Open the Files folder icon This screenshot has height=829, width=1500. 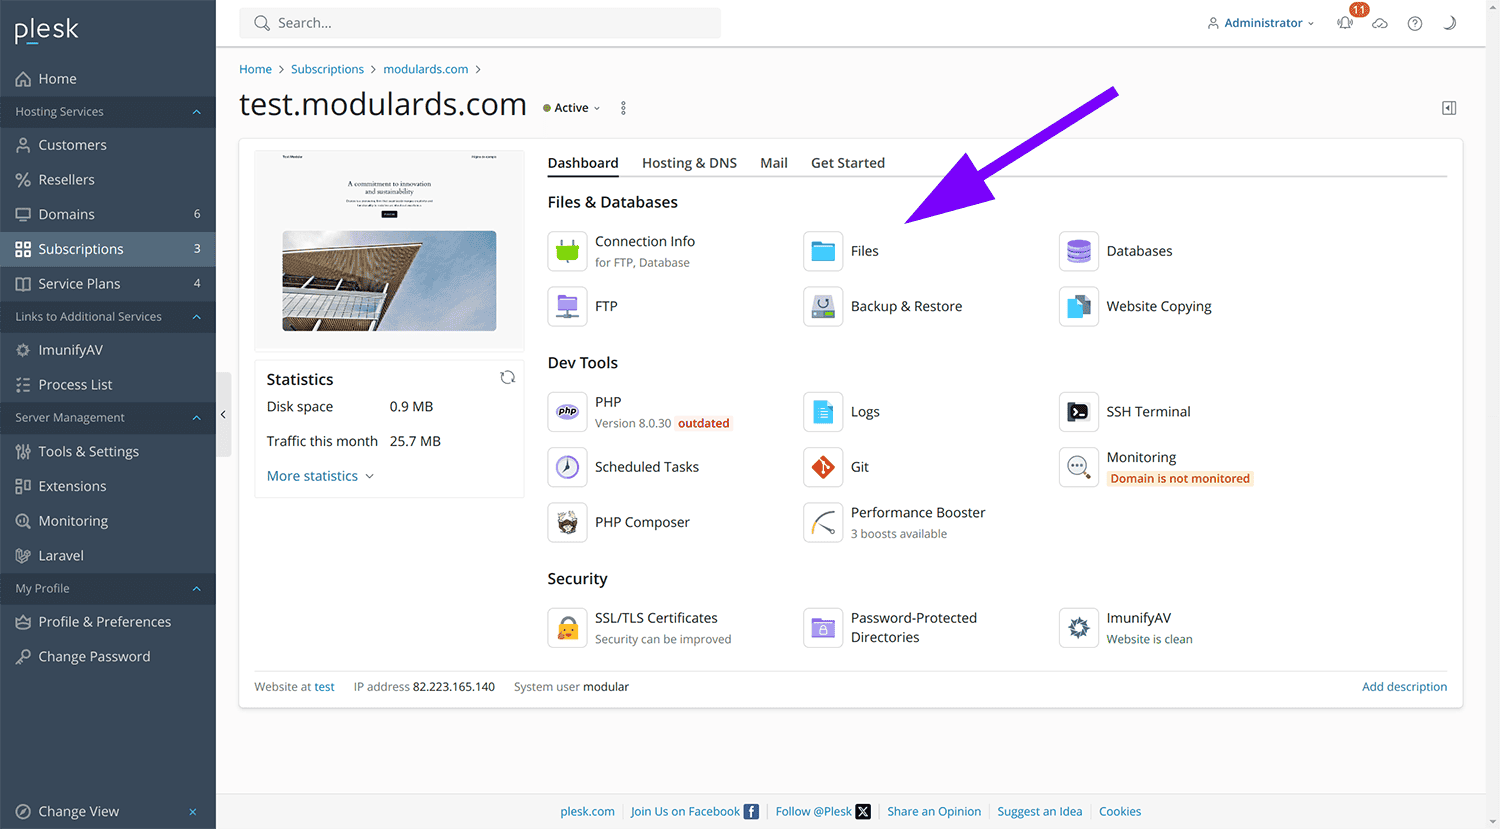coord(823,251)
